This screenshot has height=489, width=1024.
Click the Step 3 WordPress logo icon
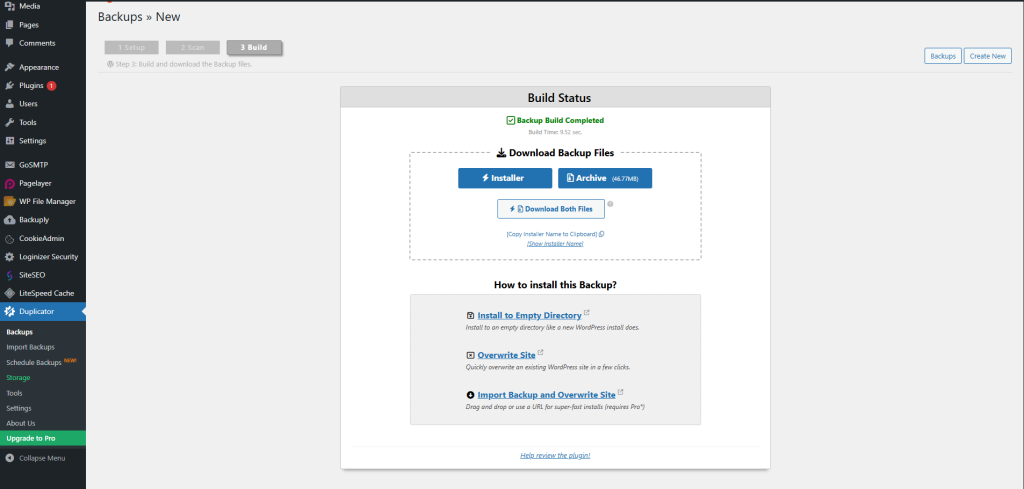click(x=110, y=65)
